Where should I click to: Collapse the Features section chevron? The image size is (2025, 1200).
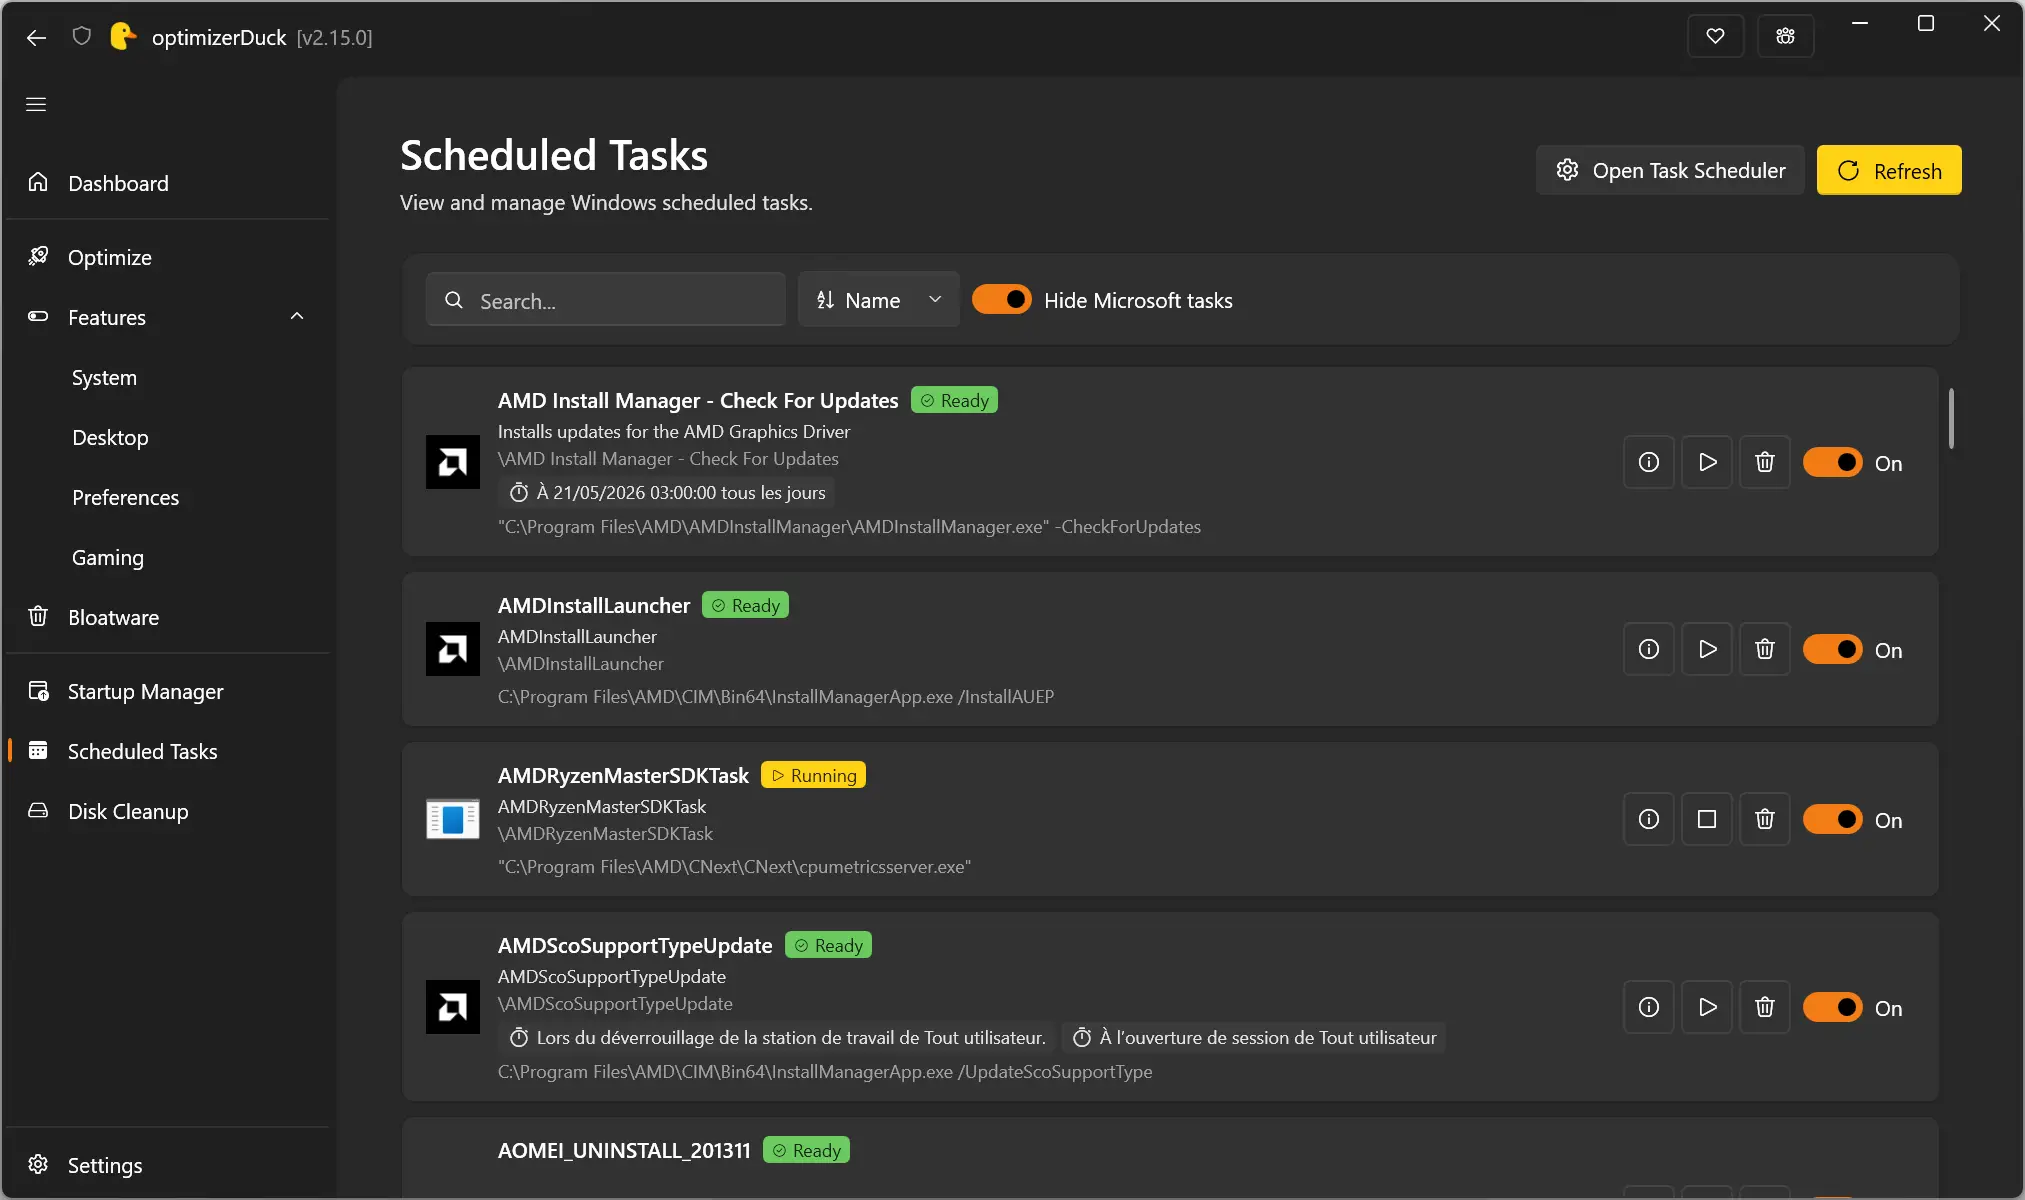(297, 317)
